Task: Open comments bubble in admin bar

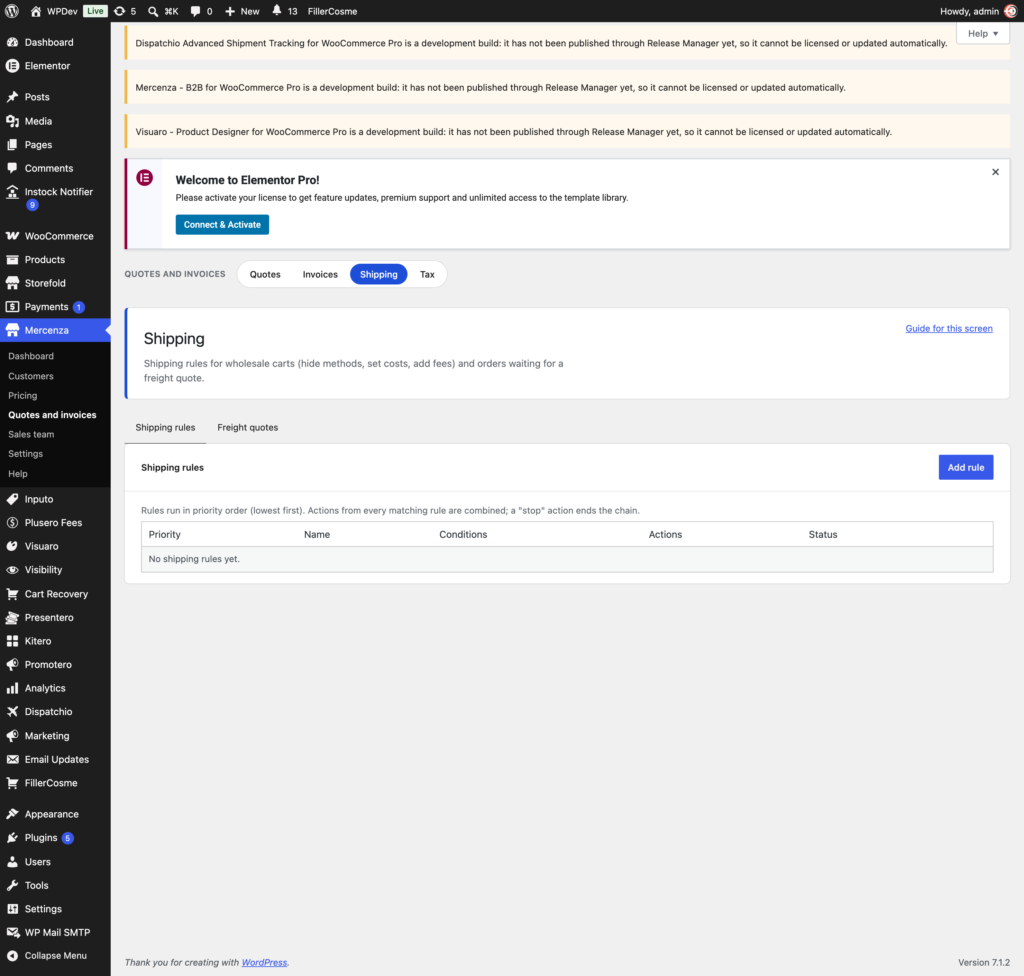Action: [195, 11]
